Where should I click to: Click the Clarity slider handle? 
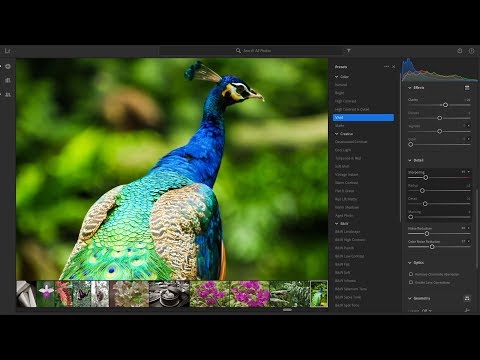(x=445, y=105)
